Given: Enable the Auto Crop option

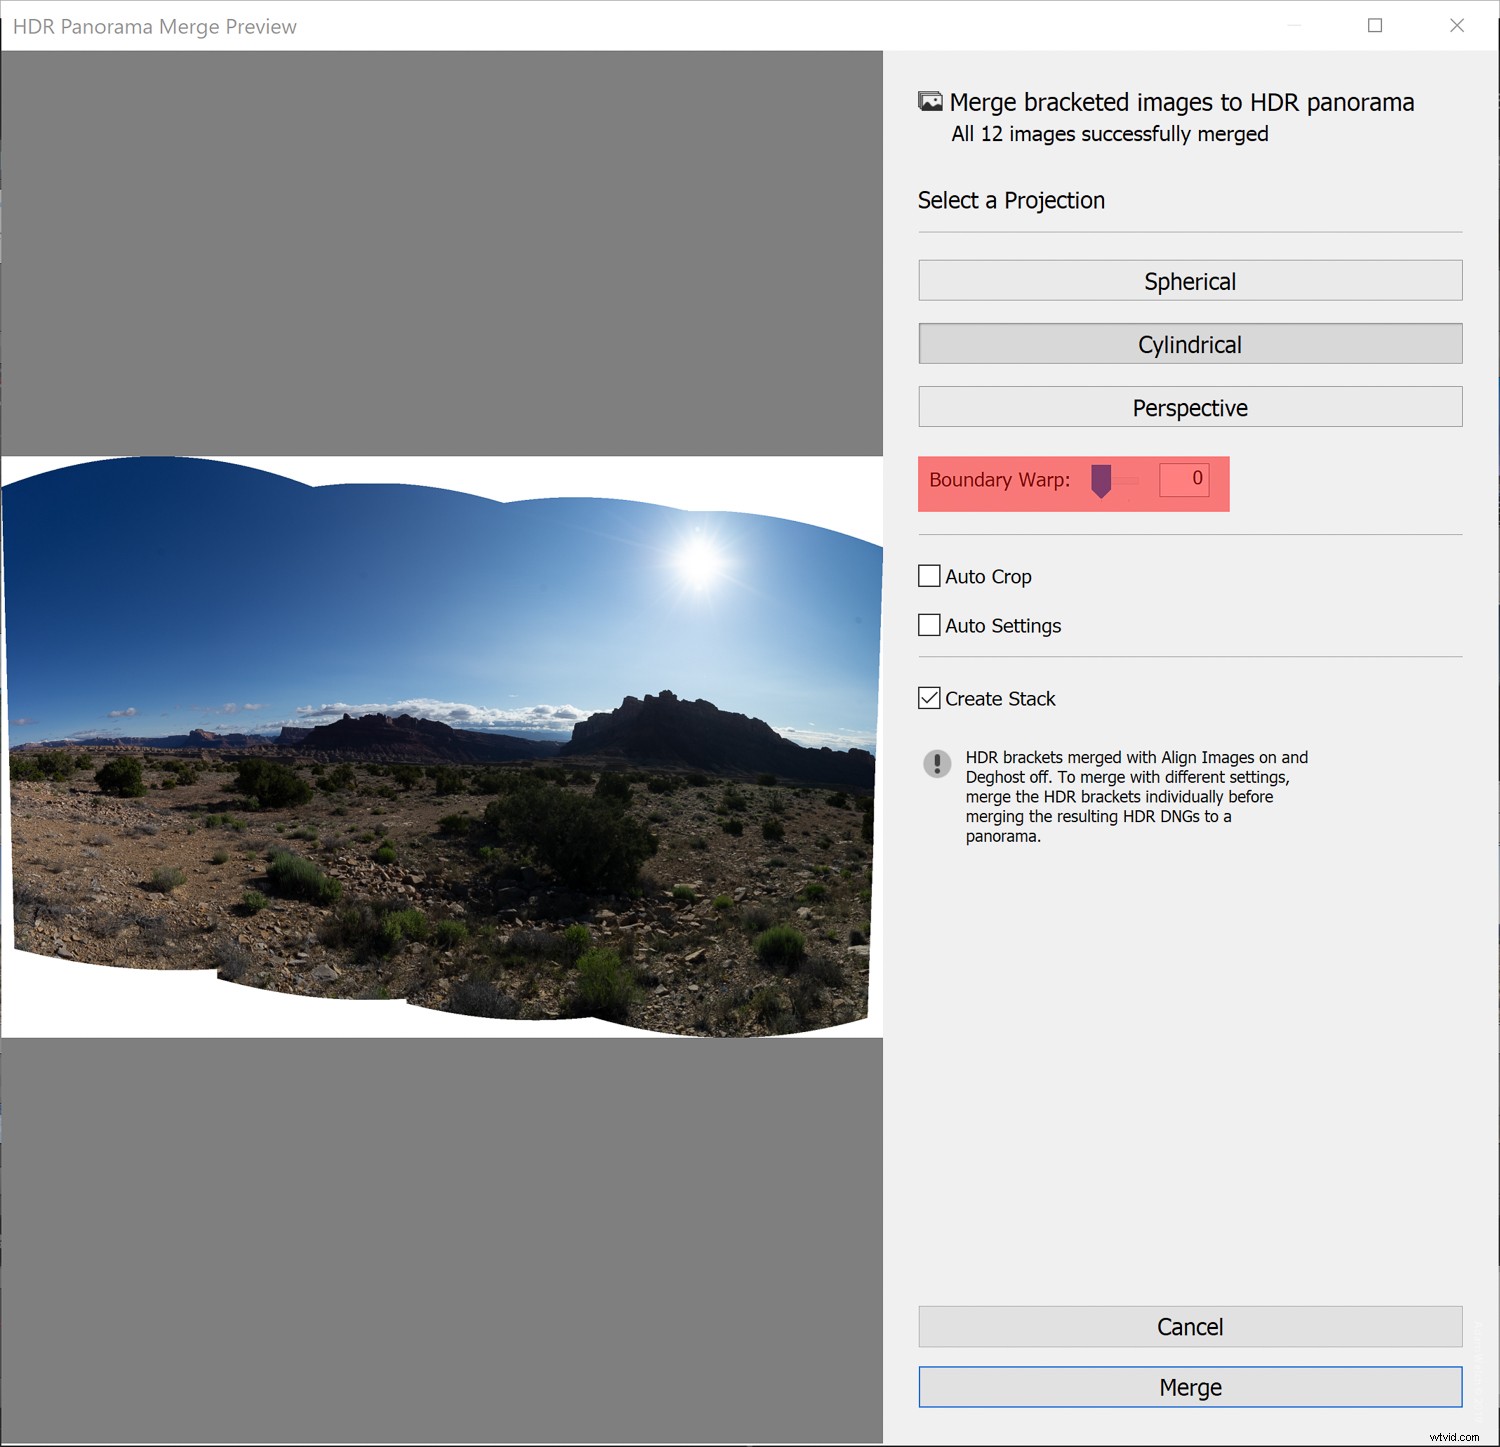Looking at the screenshot, I should (x=928, y=576).
